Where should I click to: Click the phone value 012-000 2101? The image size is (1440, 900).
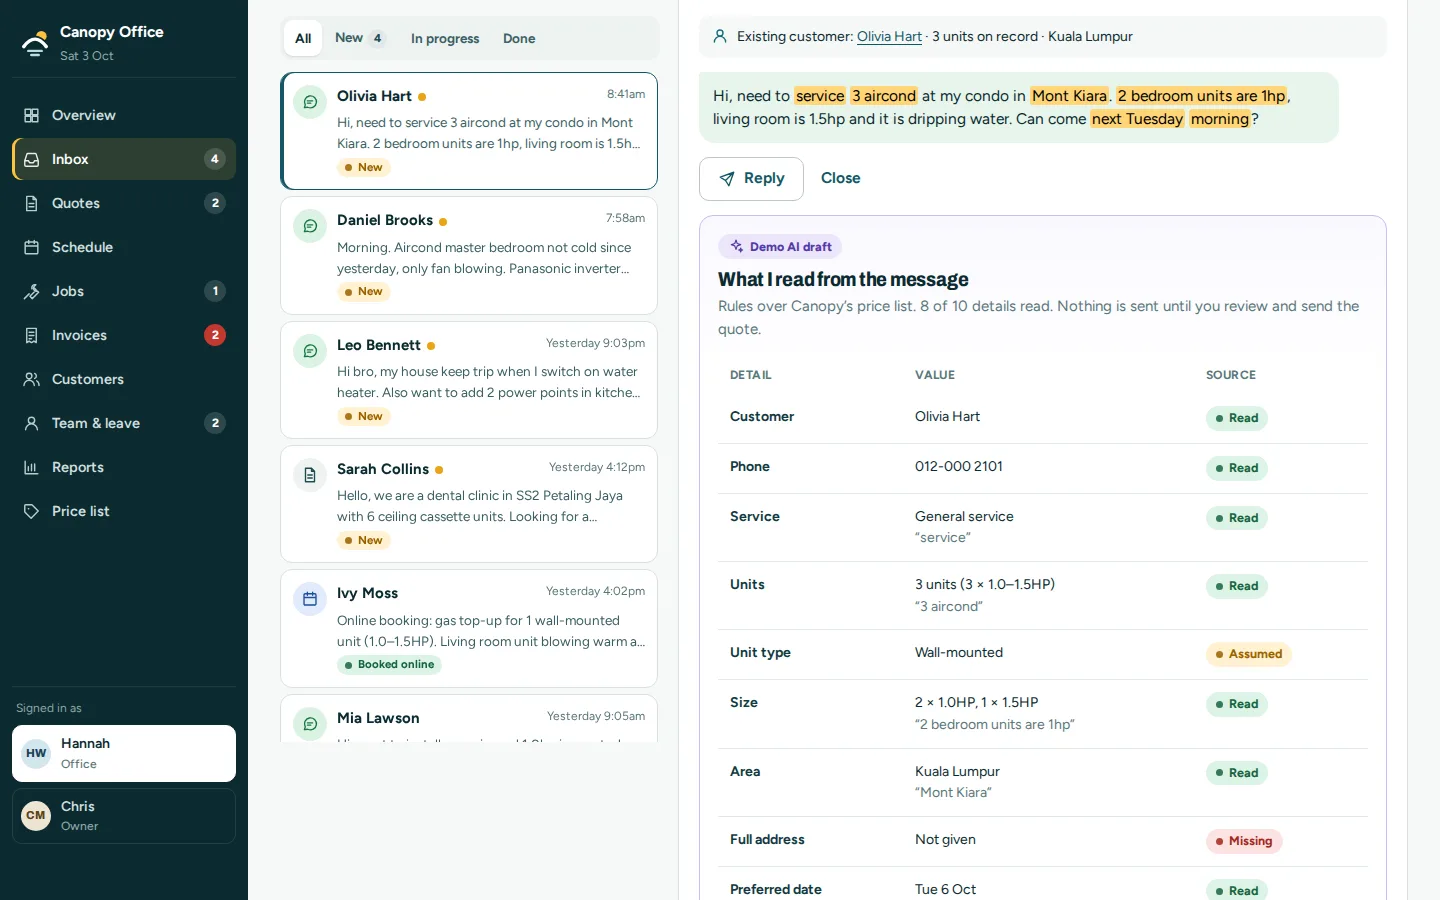pyautogui.click(x=959, y=466)
